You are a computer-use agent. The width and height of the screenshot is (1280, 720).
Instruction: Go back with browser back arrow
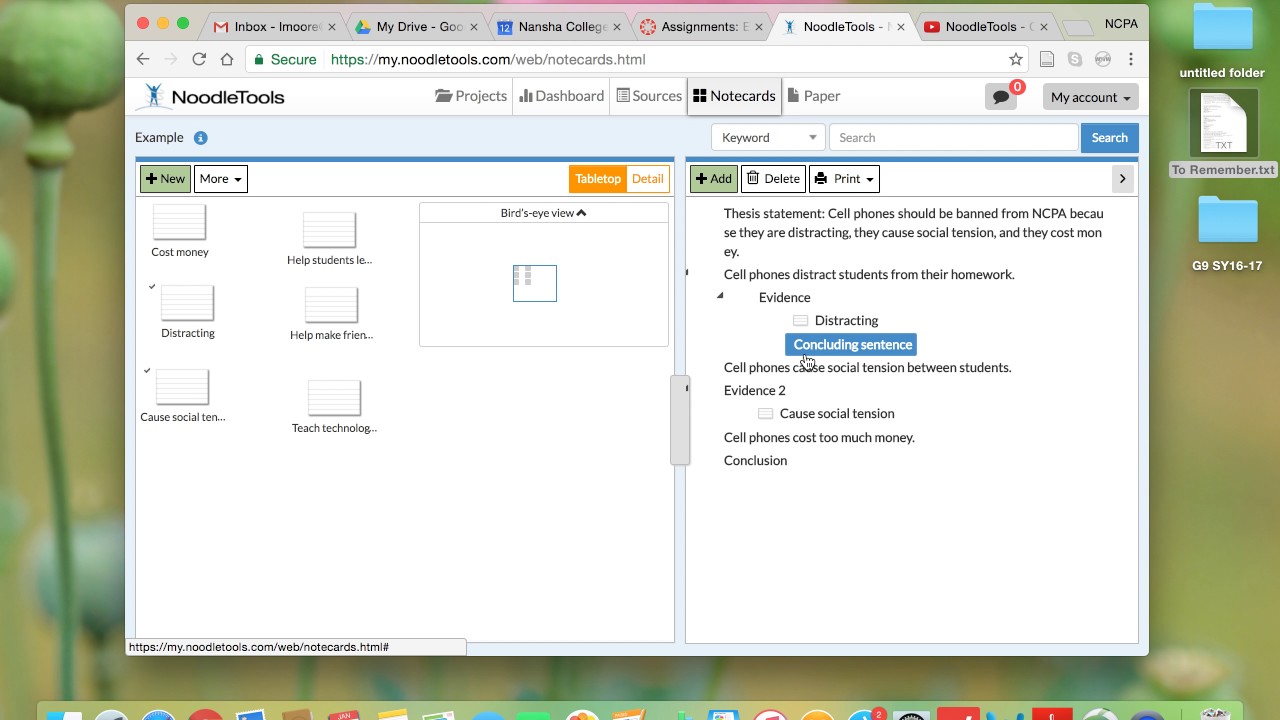click(143, 59)
